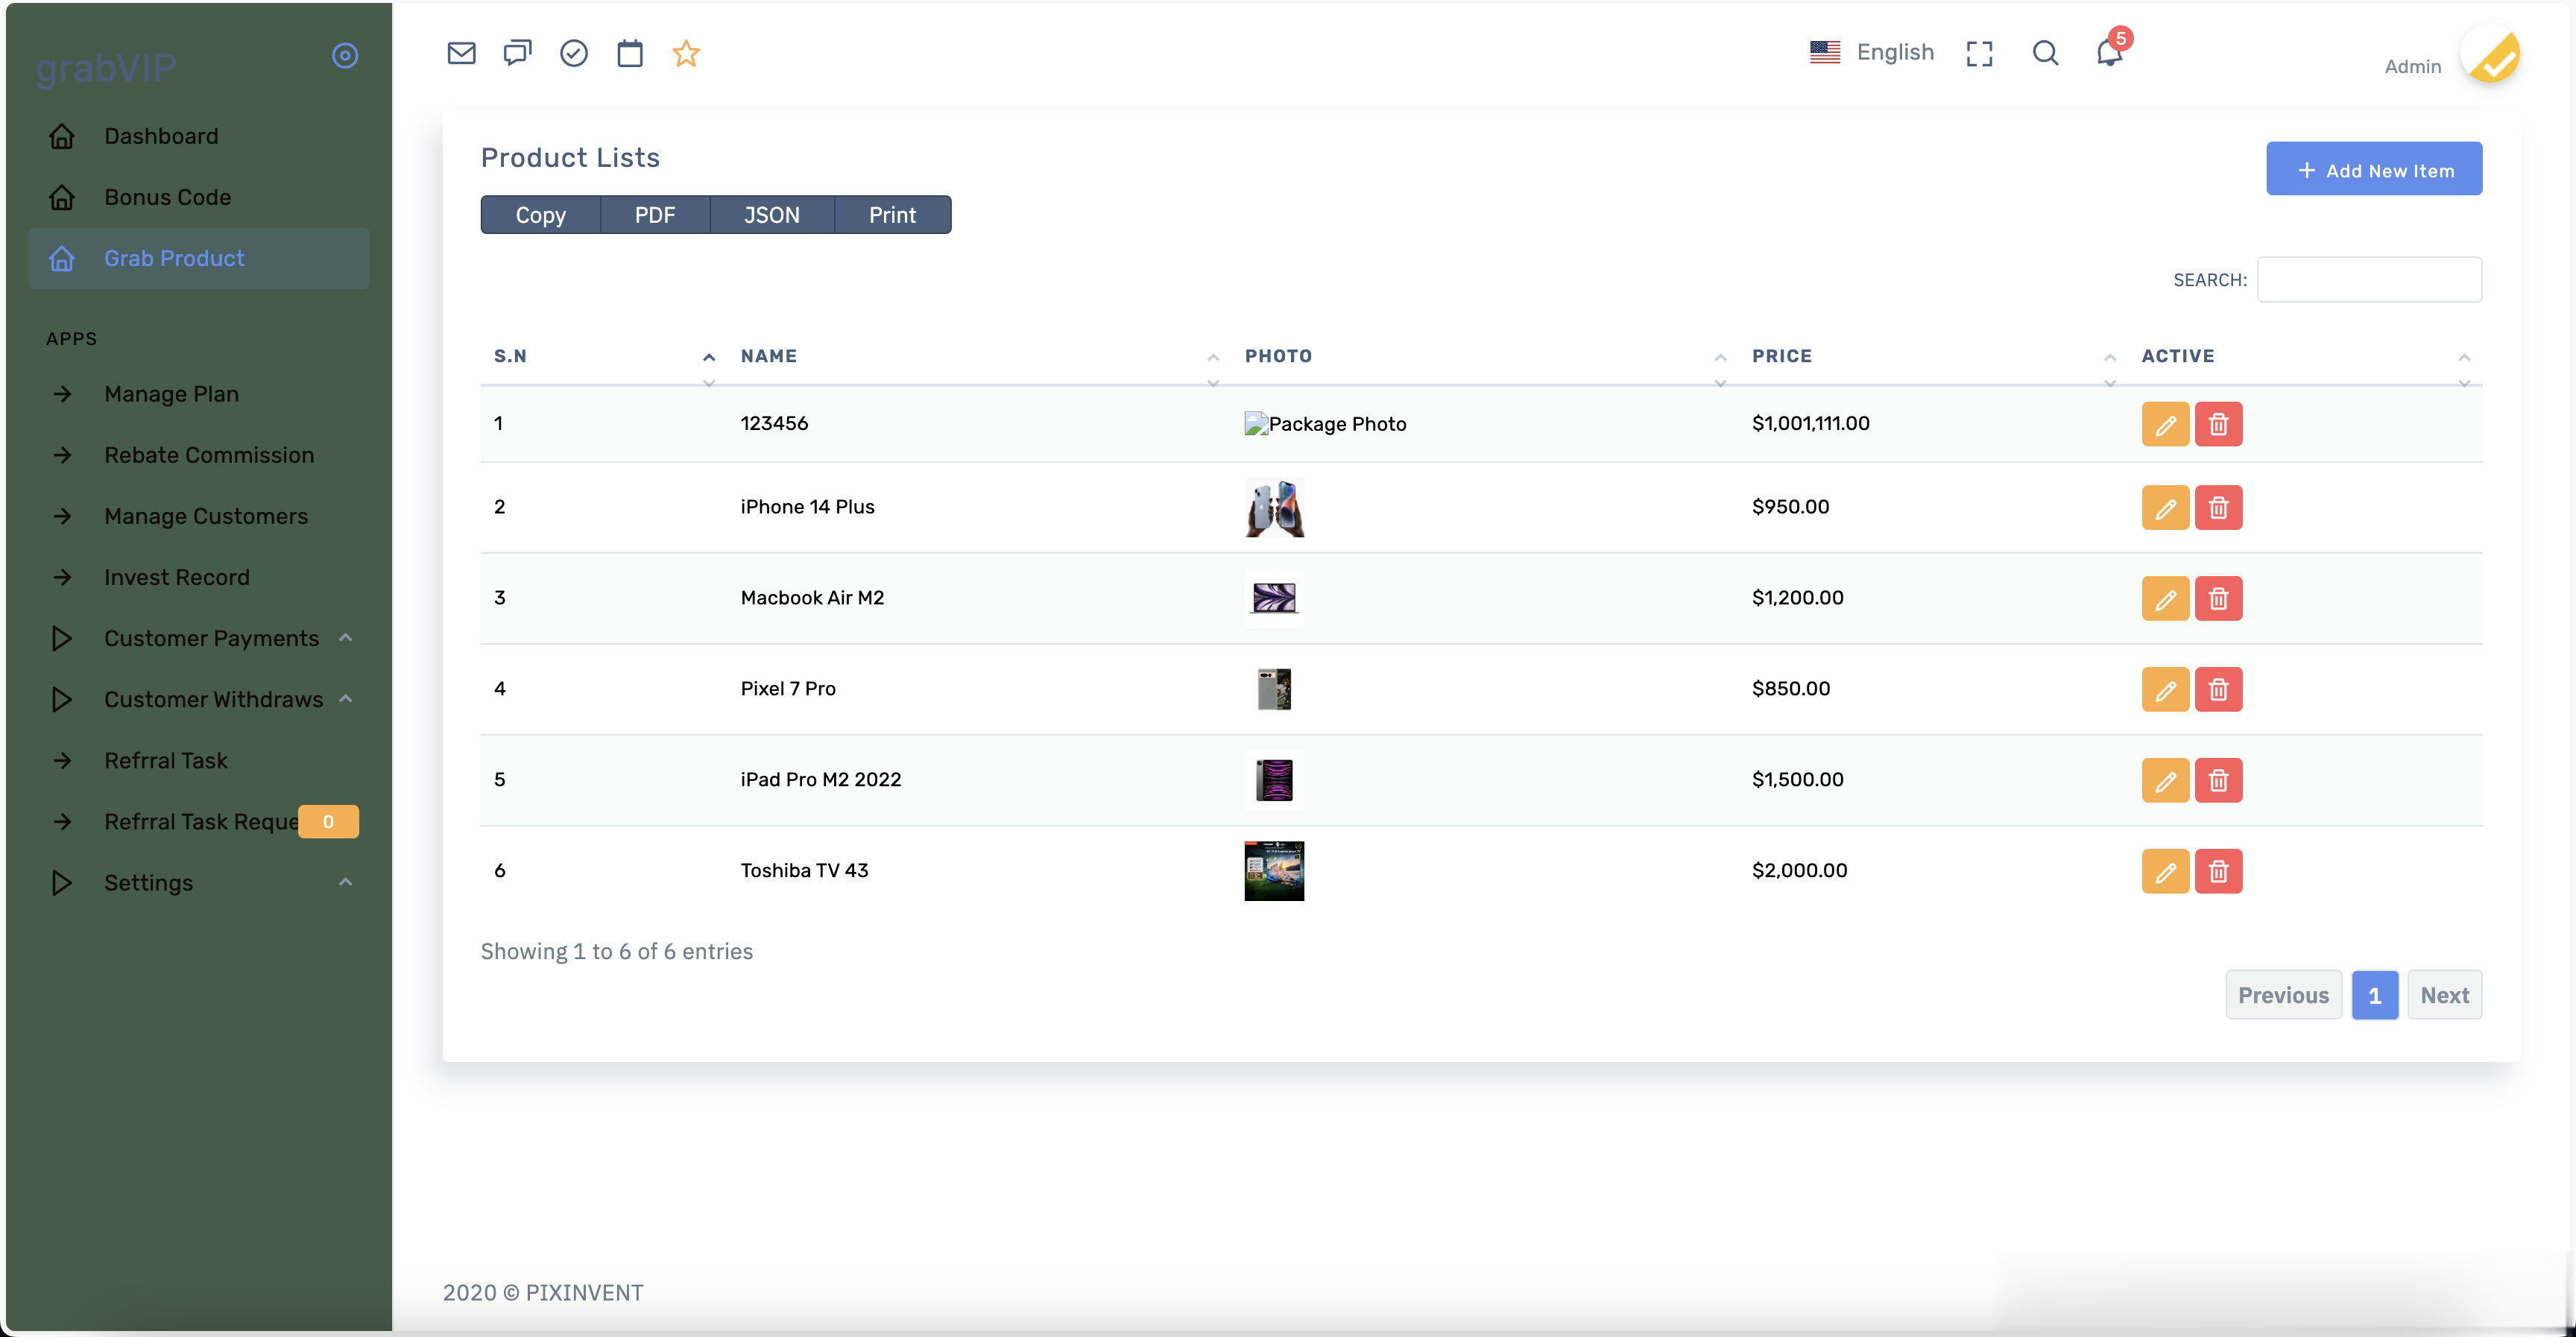The height and width of the screenshot is (1337, 2576).
Task: Edit the iPhone 14 Plus product
Action: coord(2165,508)
